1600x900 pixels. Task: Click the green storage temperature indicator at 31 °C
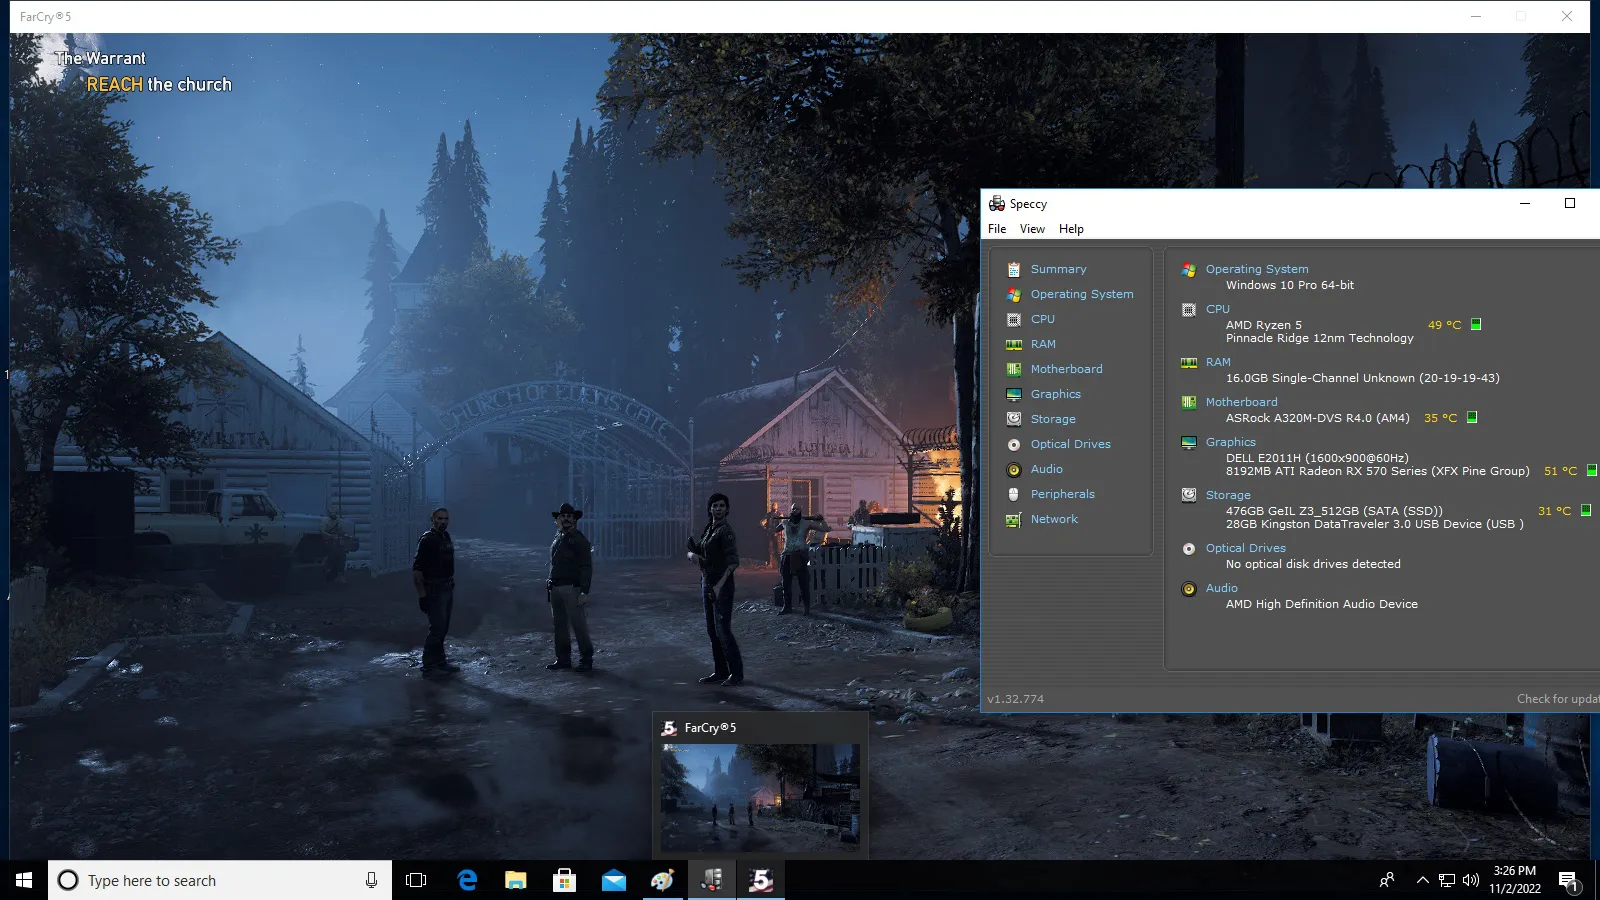coord(1586,510)
